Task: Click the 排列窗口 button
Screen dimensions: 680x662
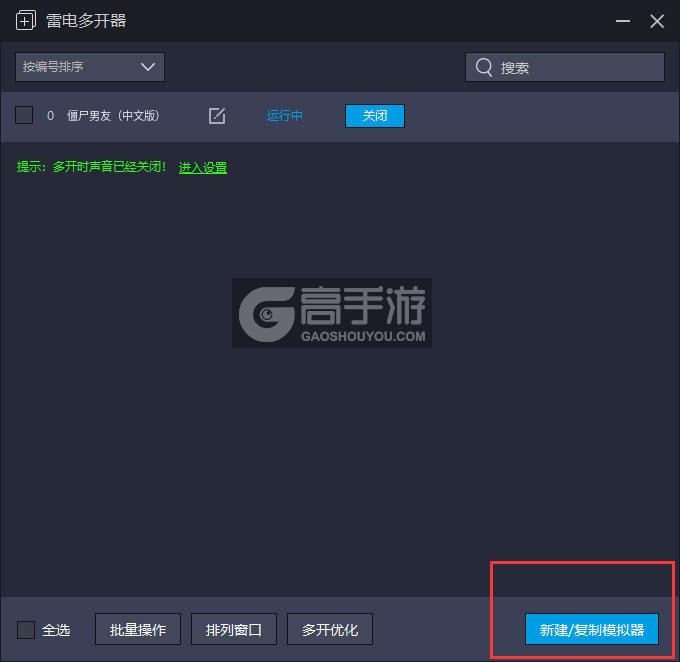Action: click(x=234, y=629)
